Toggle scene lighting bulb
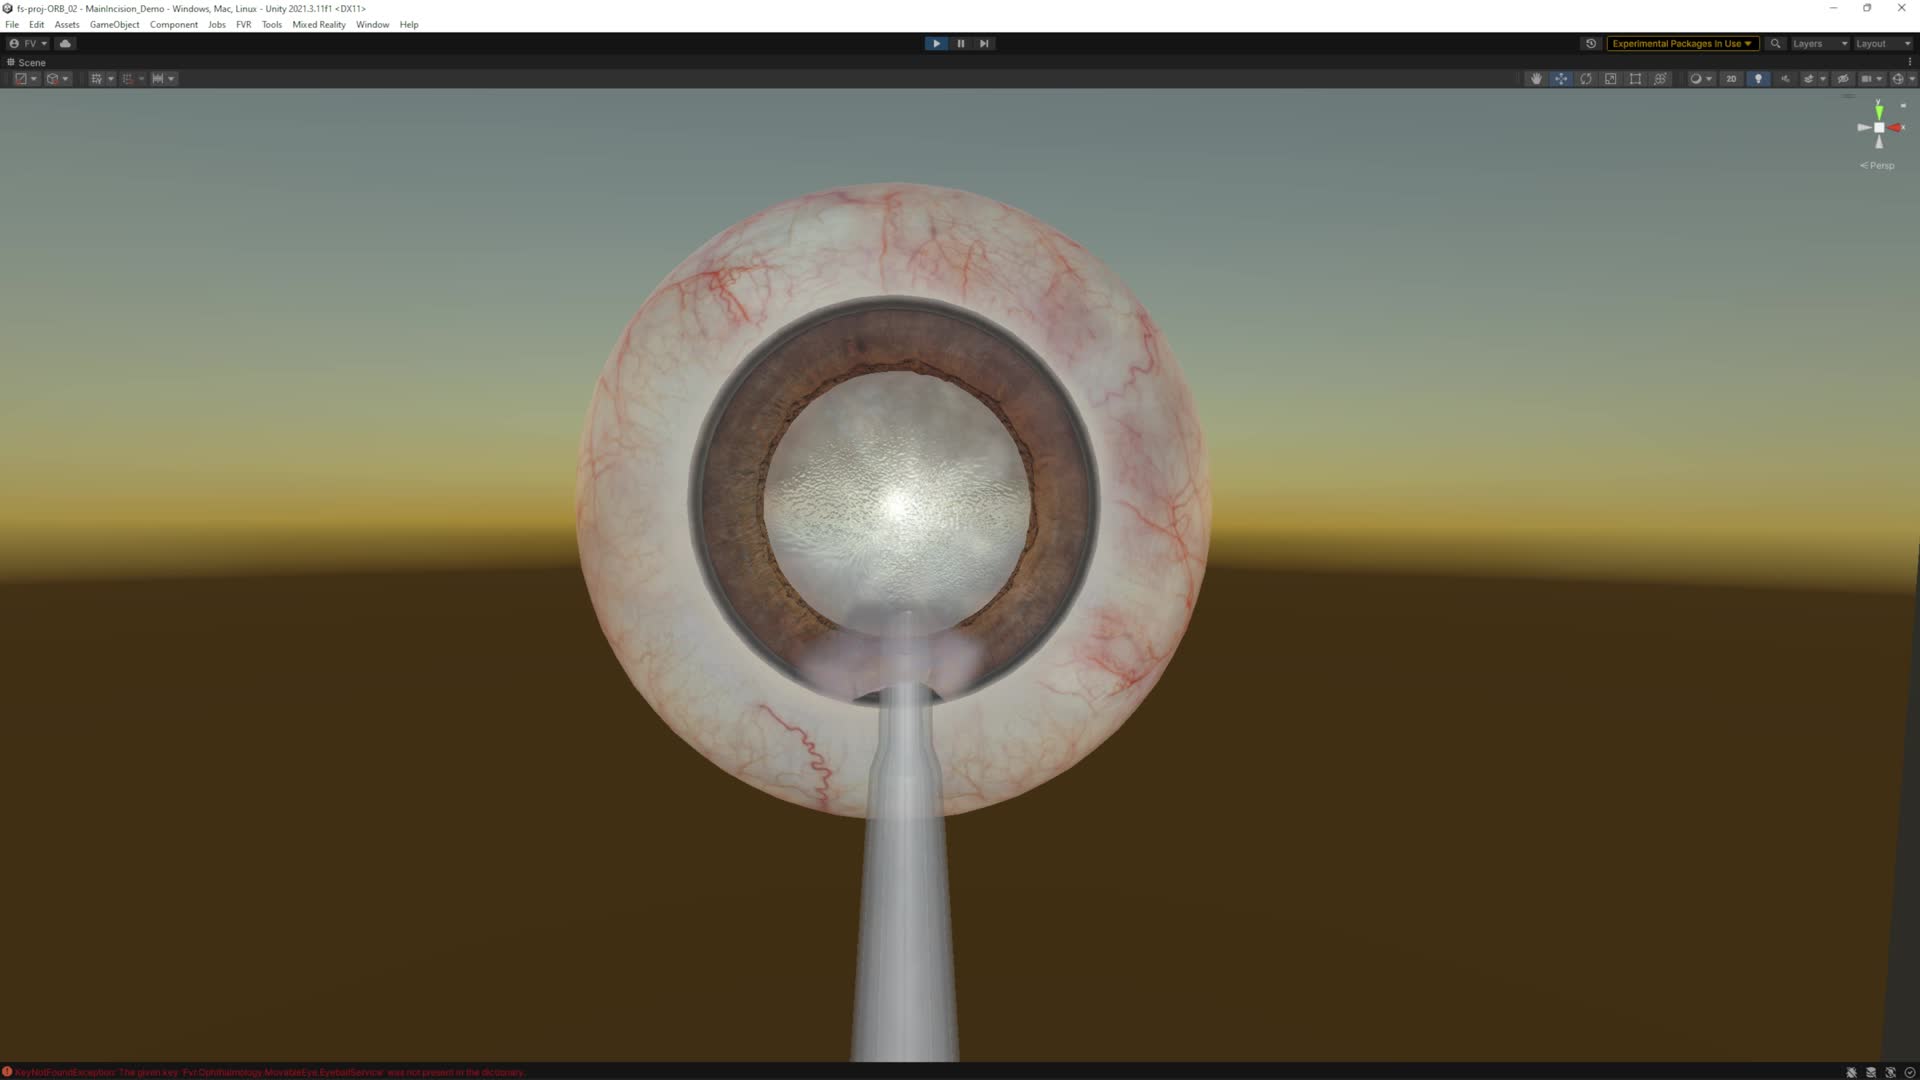Viewport: 1920px width, 1080px height. 1758,79
